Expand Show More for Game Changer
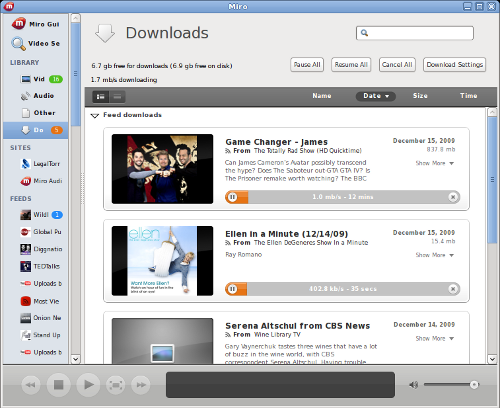The image size is (500, 408). pyautogui.click(x=435, y=163)
